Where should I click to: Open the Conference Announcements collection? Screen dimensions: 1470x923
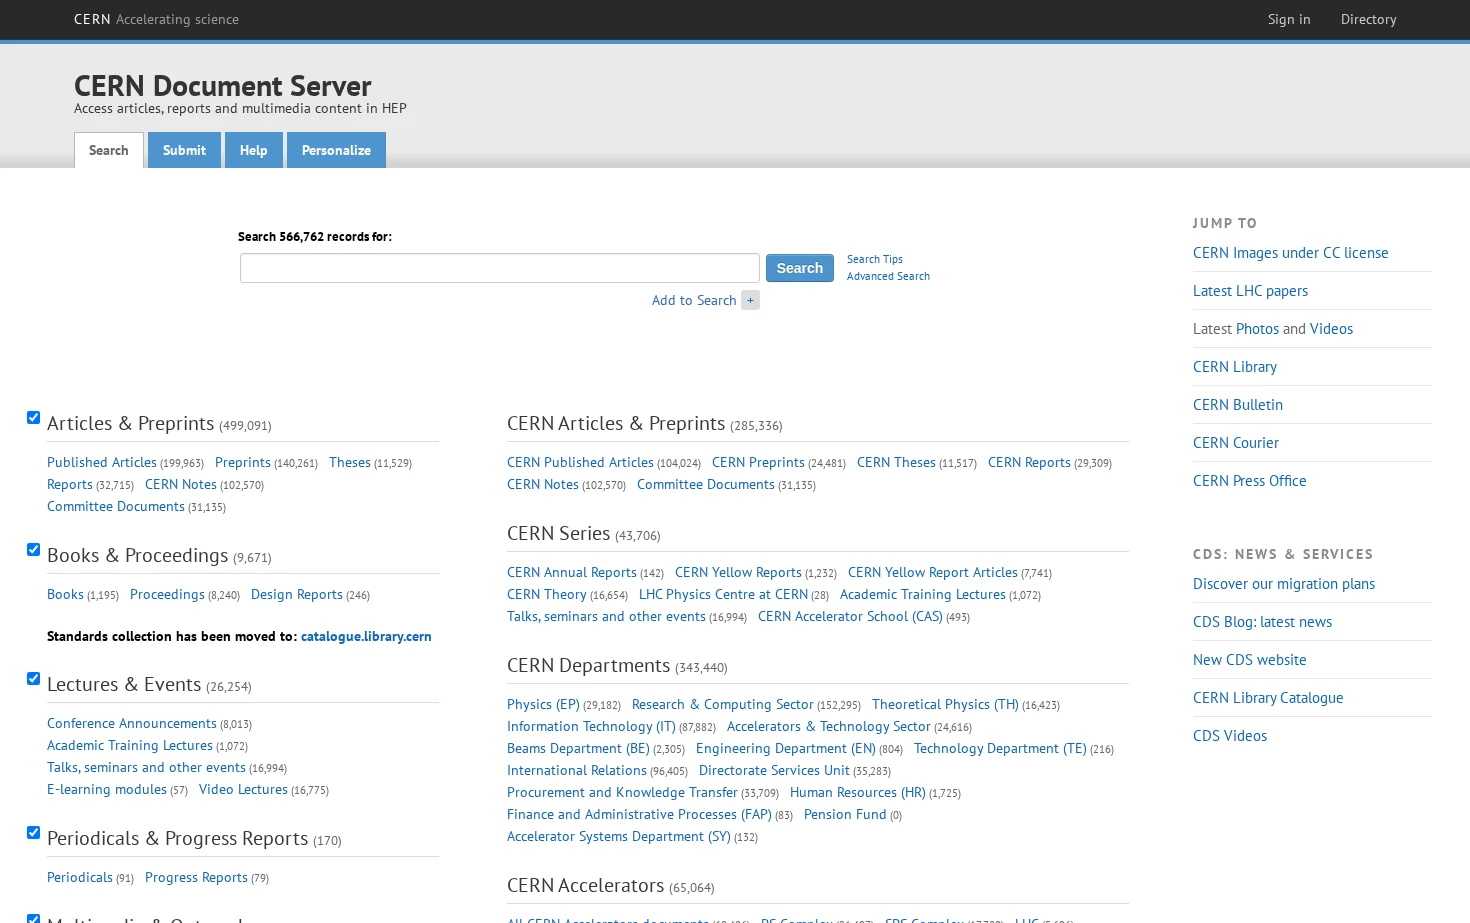point(132,723)
